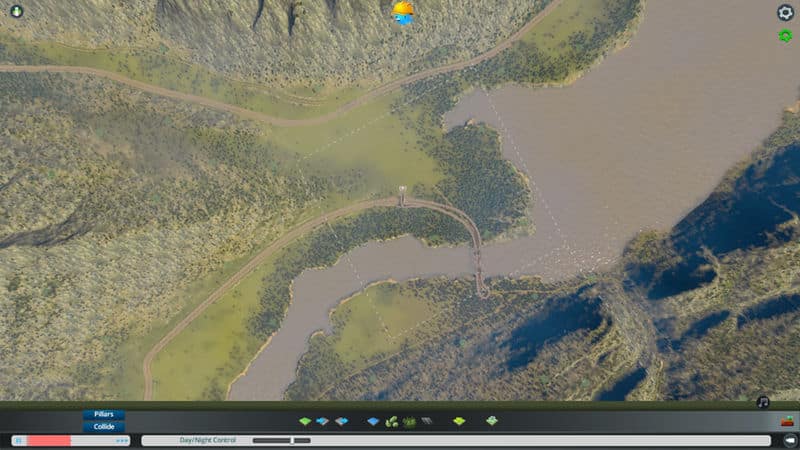This screenshot has width=800, height=450.
Task: Open the map settings tile icon
Action: 492,421
